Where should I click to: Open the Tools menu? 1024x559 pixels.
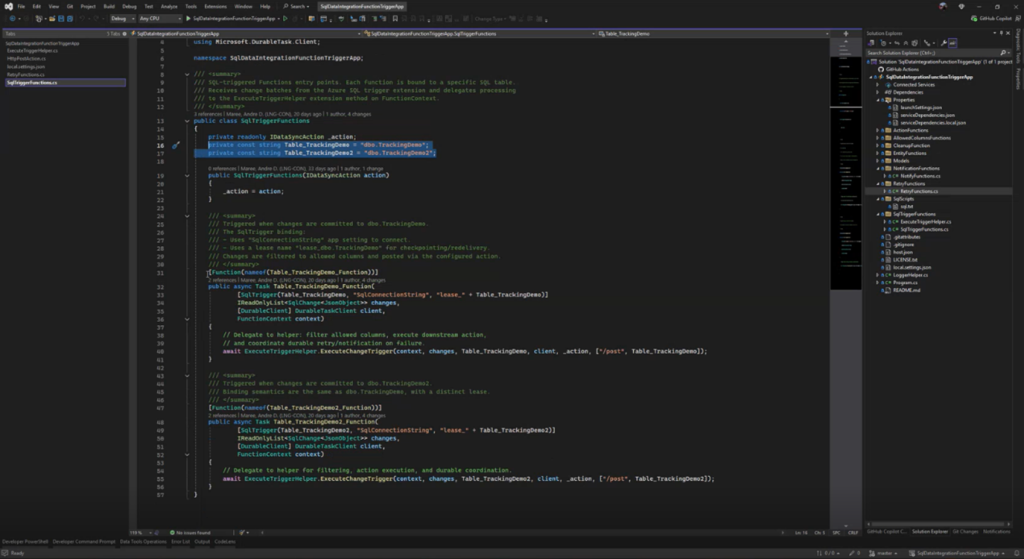(x=191, y=7)
